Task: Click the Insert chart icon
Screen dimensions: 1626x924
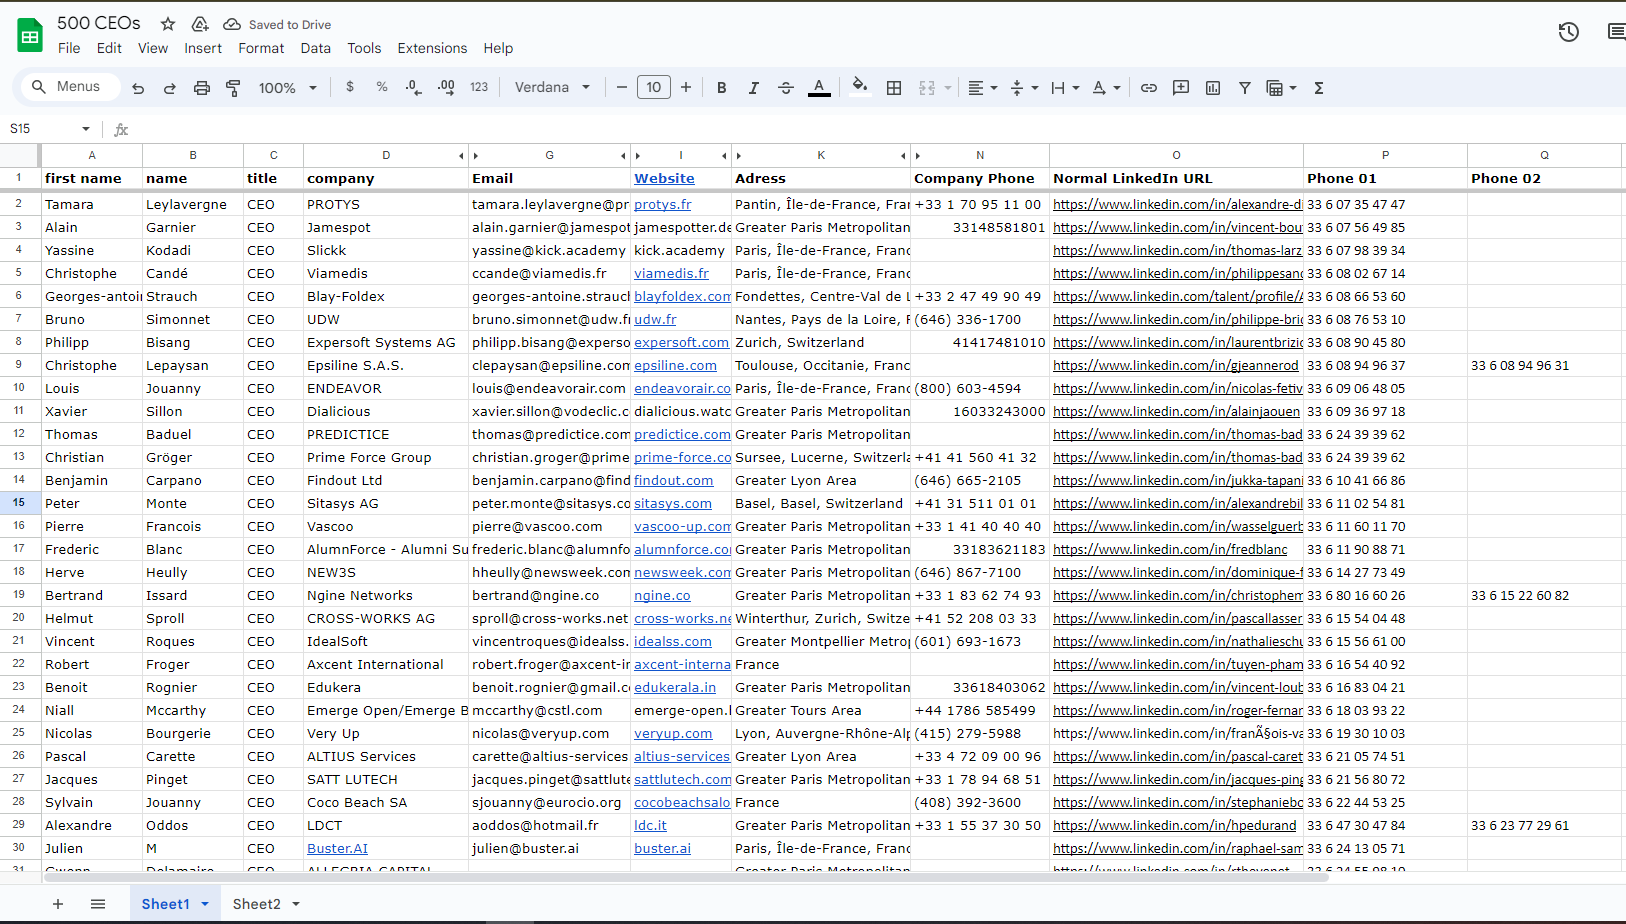Action: (1213, 88)
